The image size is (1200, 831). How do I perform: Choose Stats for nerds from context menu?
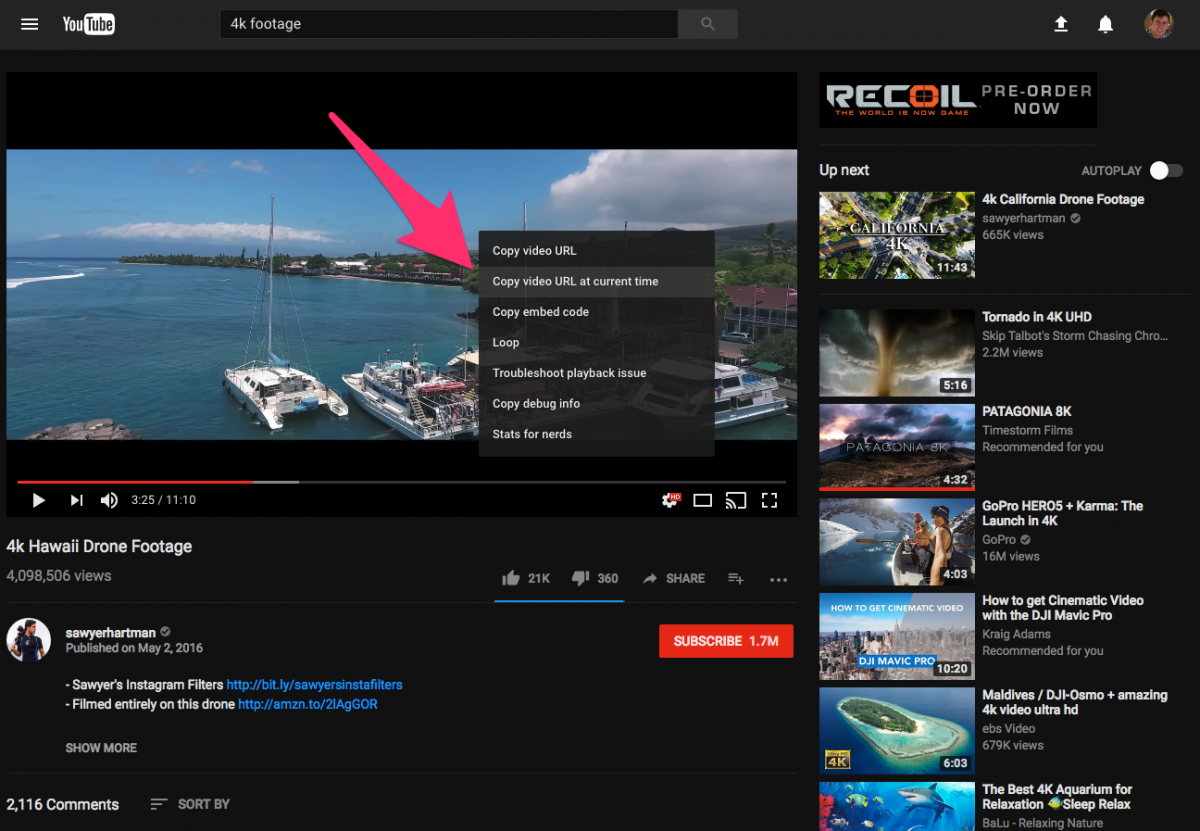tap(533, 434)
